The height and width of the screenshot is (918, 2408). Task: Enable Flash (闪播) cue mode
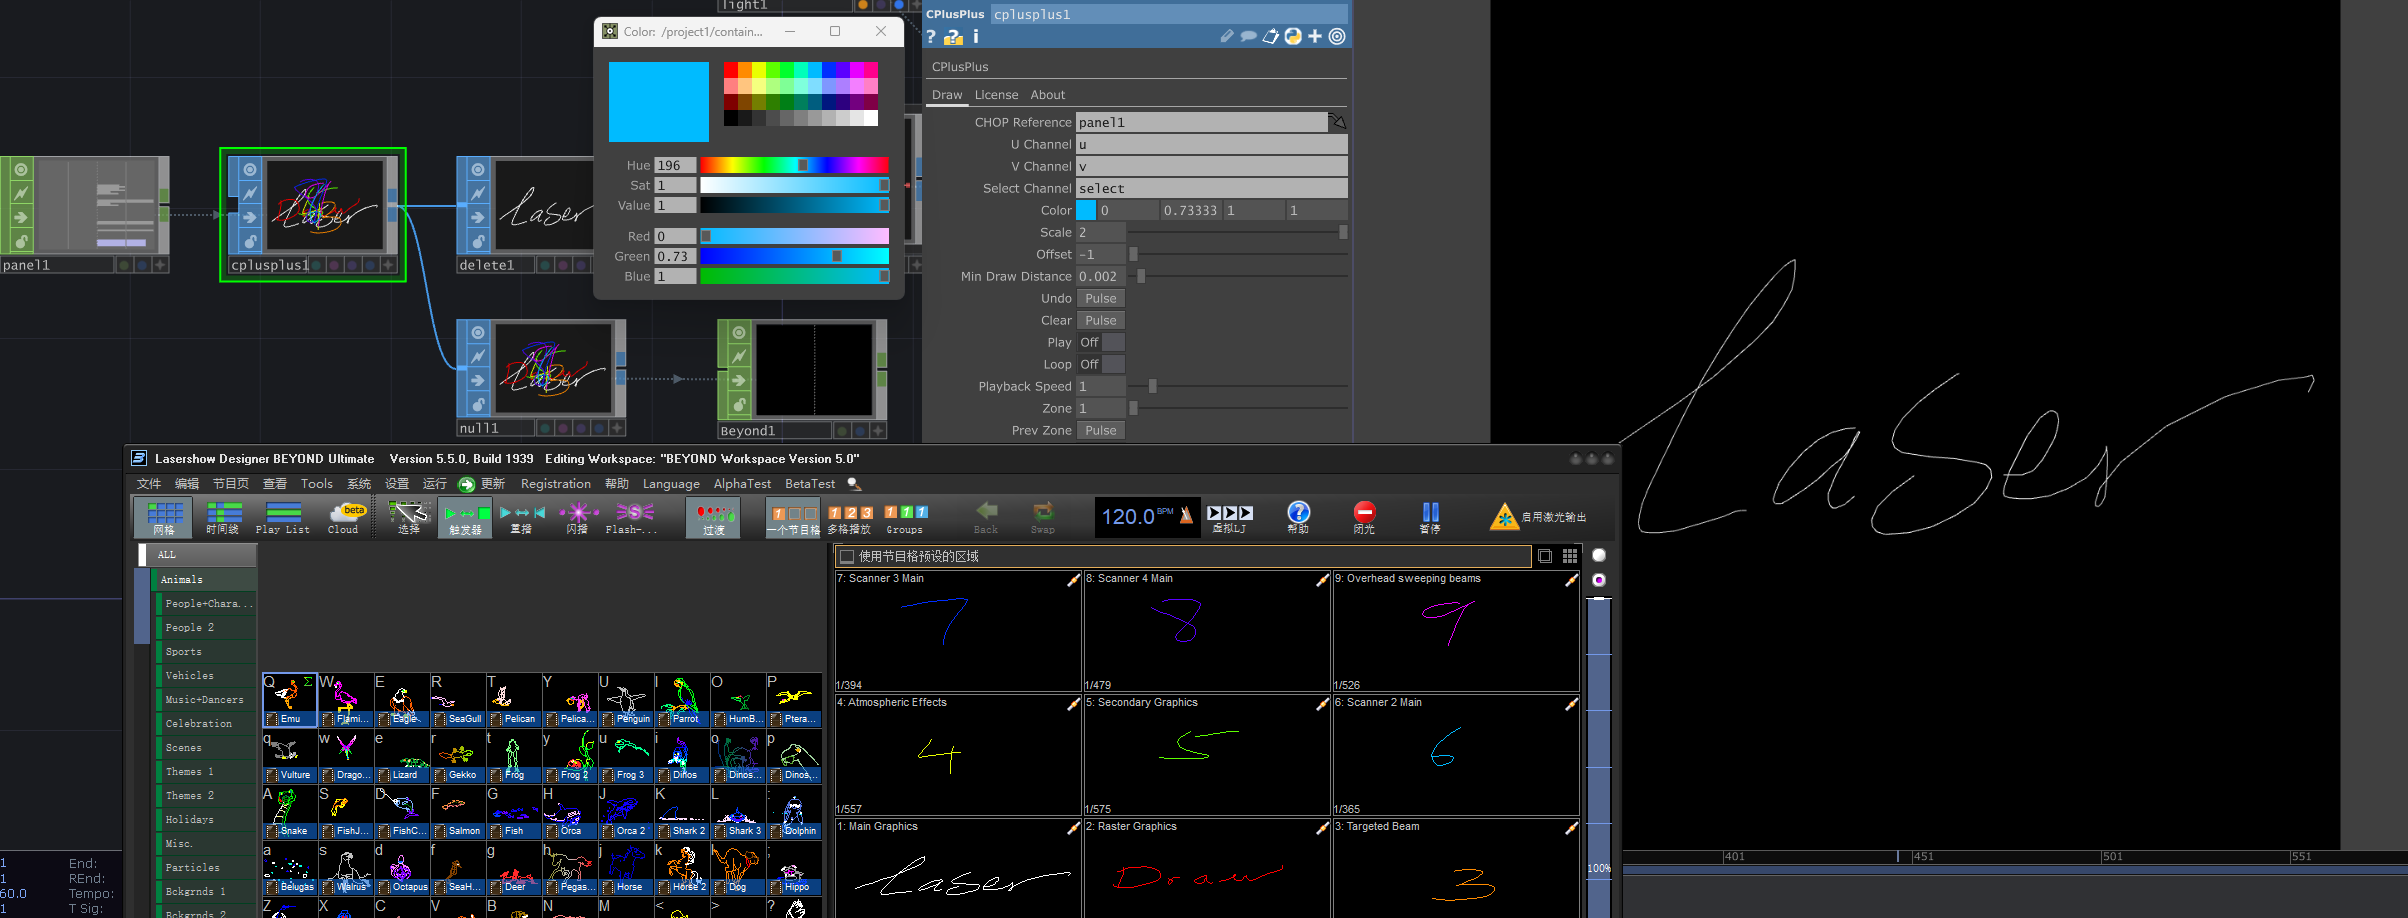click(577, 518)
